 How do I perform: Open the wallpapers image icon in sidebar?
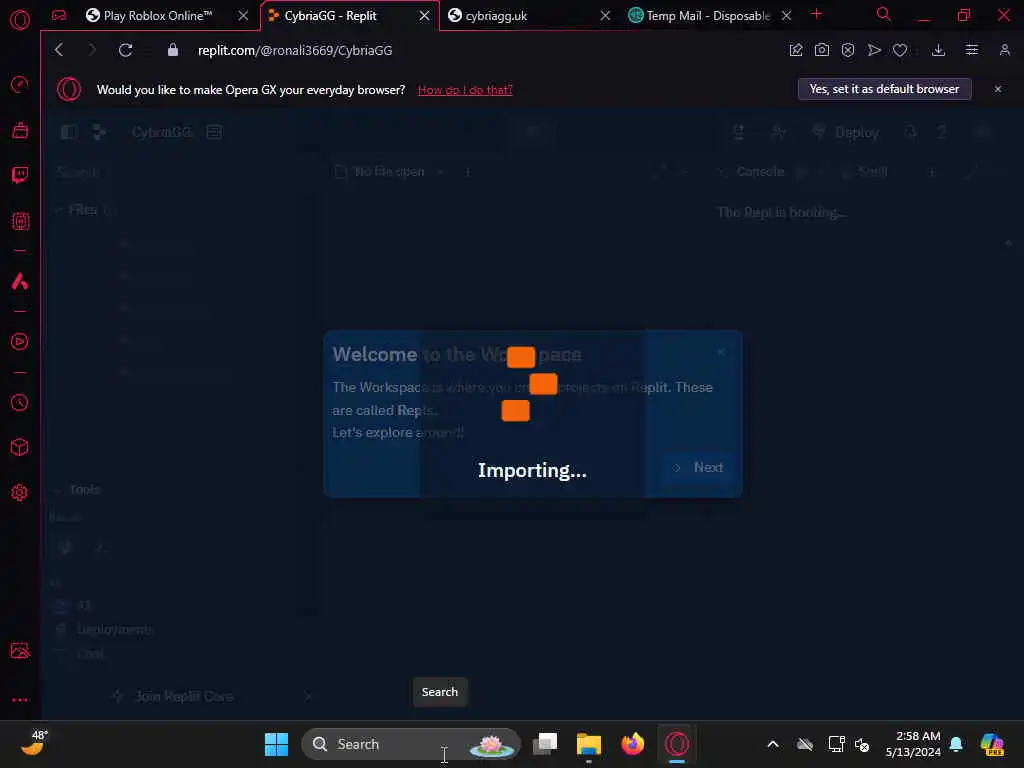[x=20, y=650]
